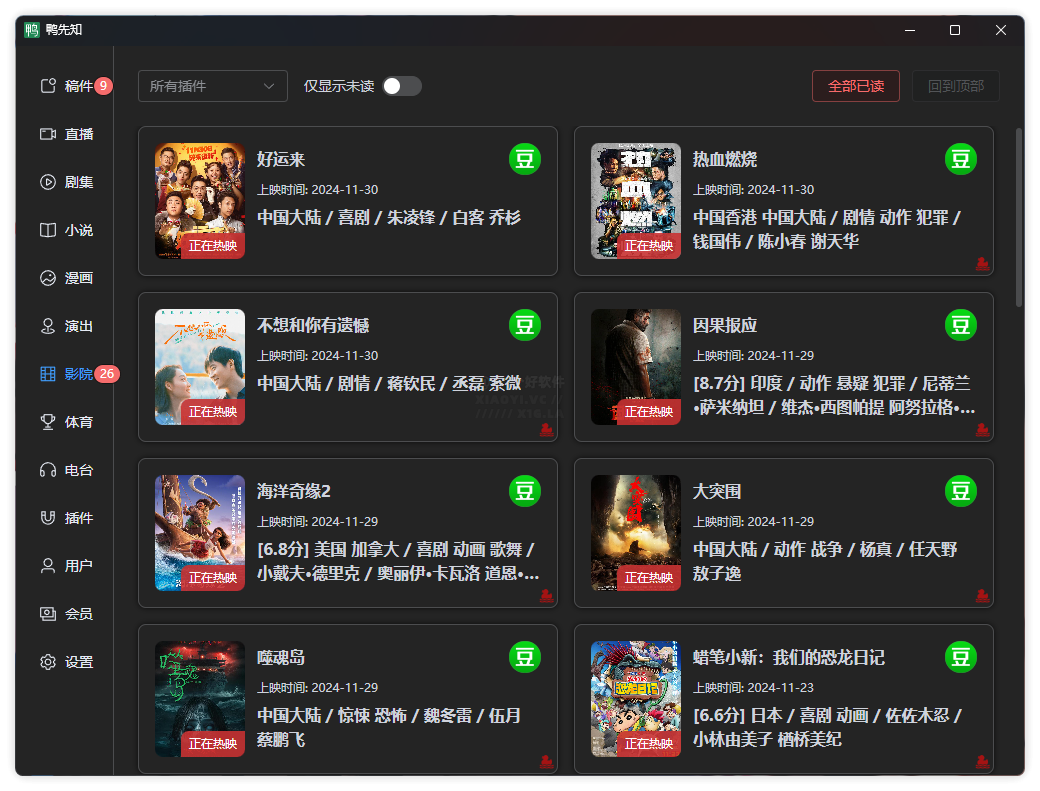
Task: Click red duck mark on 大突围 card
Action: point(982,596)
